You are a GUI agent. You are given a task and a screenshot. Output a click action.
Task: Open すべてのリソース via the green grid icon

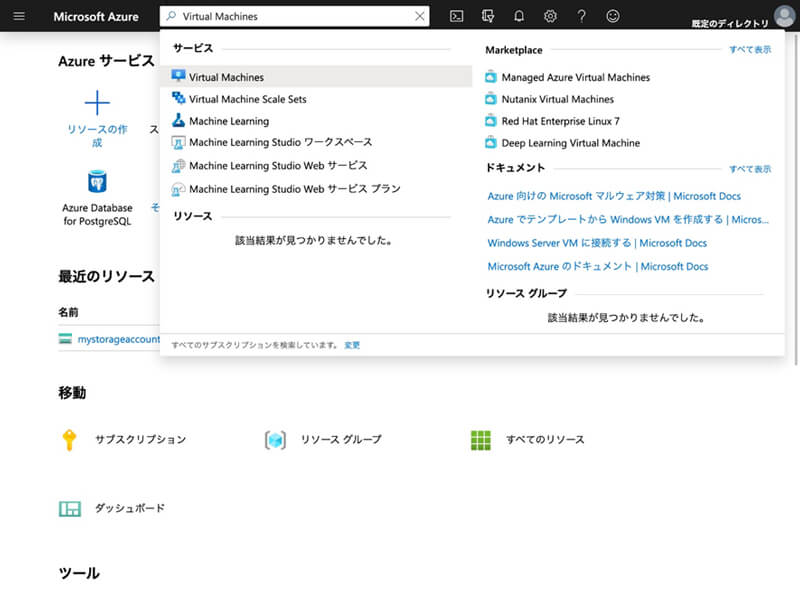(480, 439)
